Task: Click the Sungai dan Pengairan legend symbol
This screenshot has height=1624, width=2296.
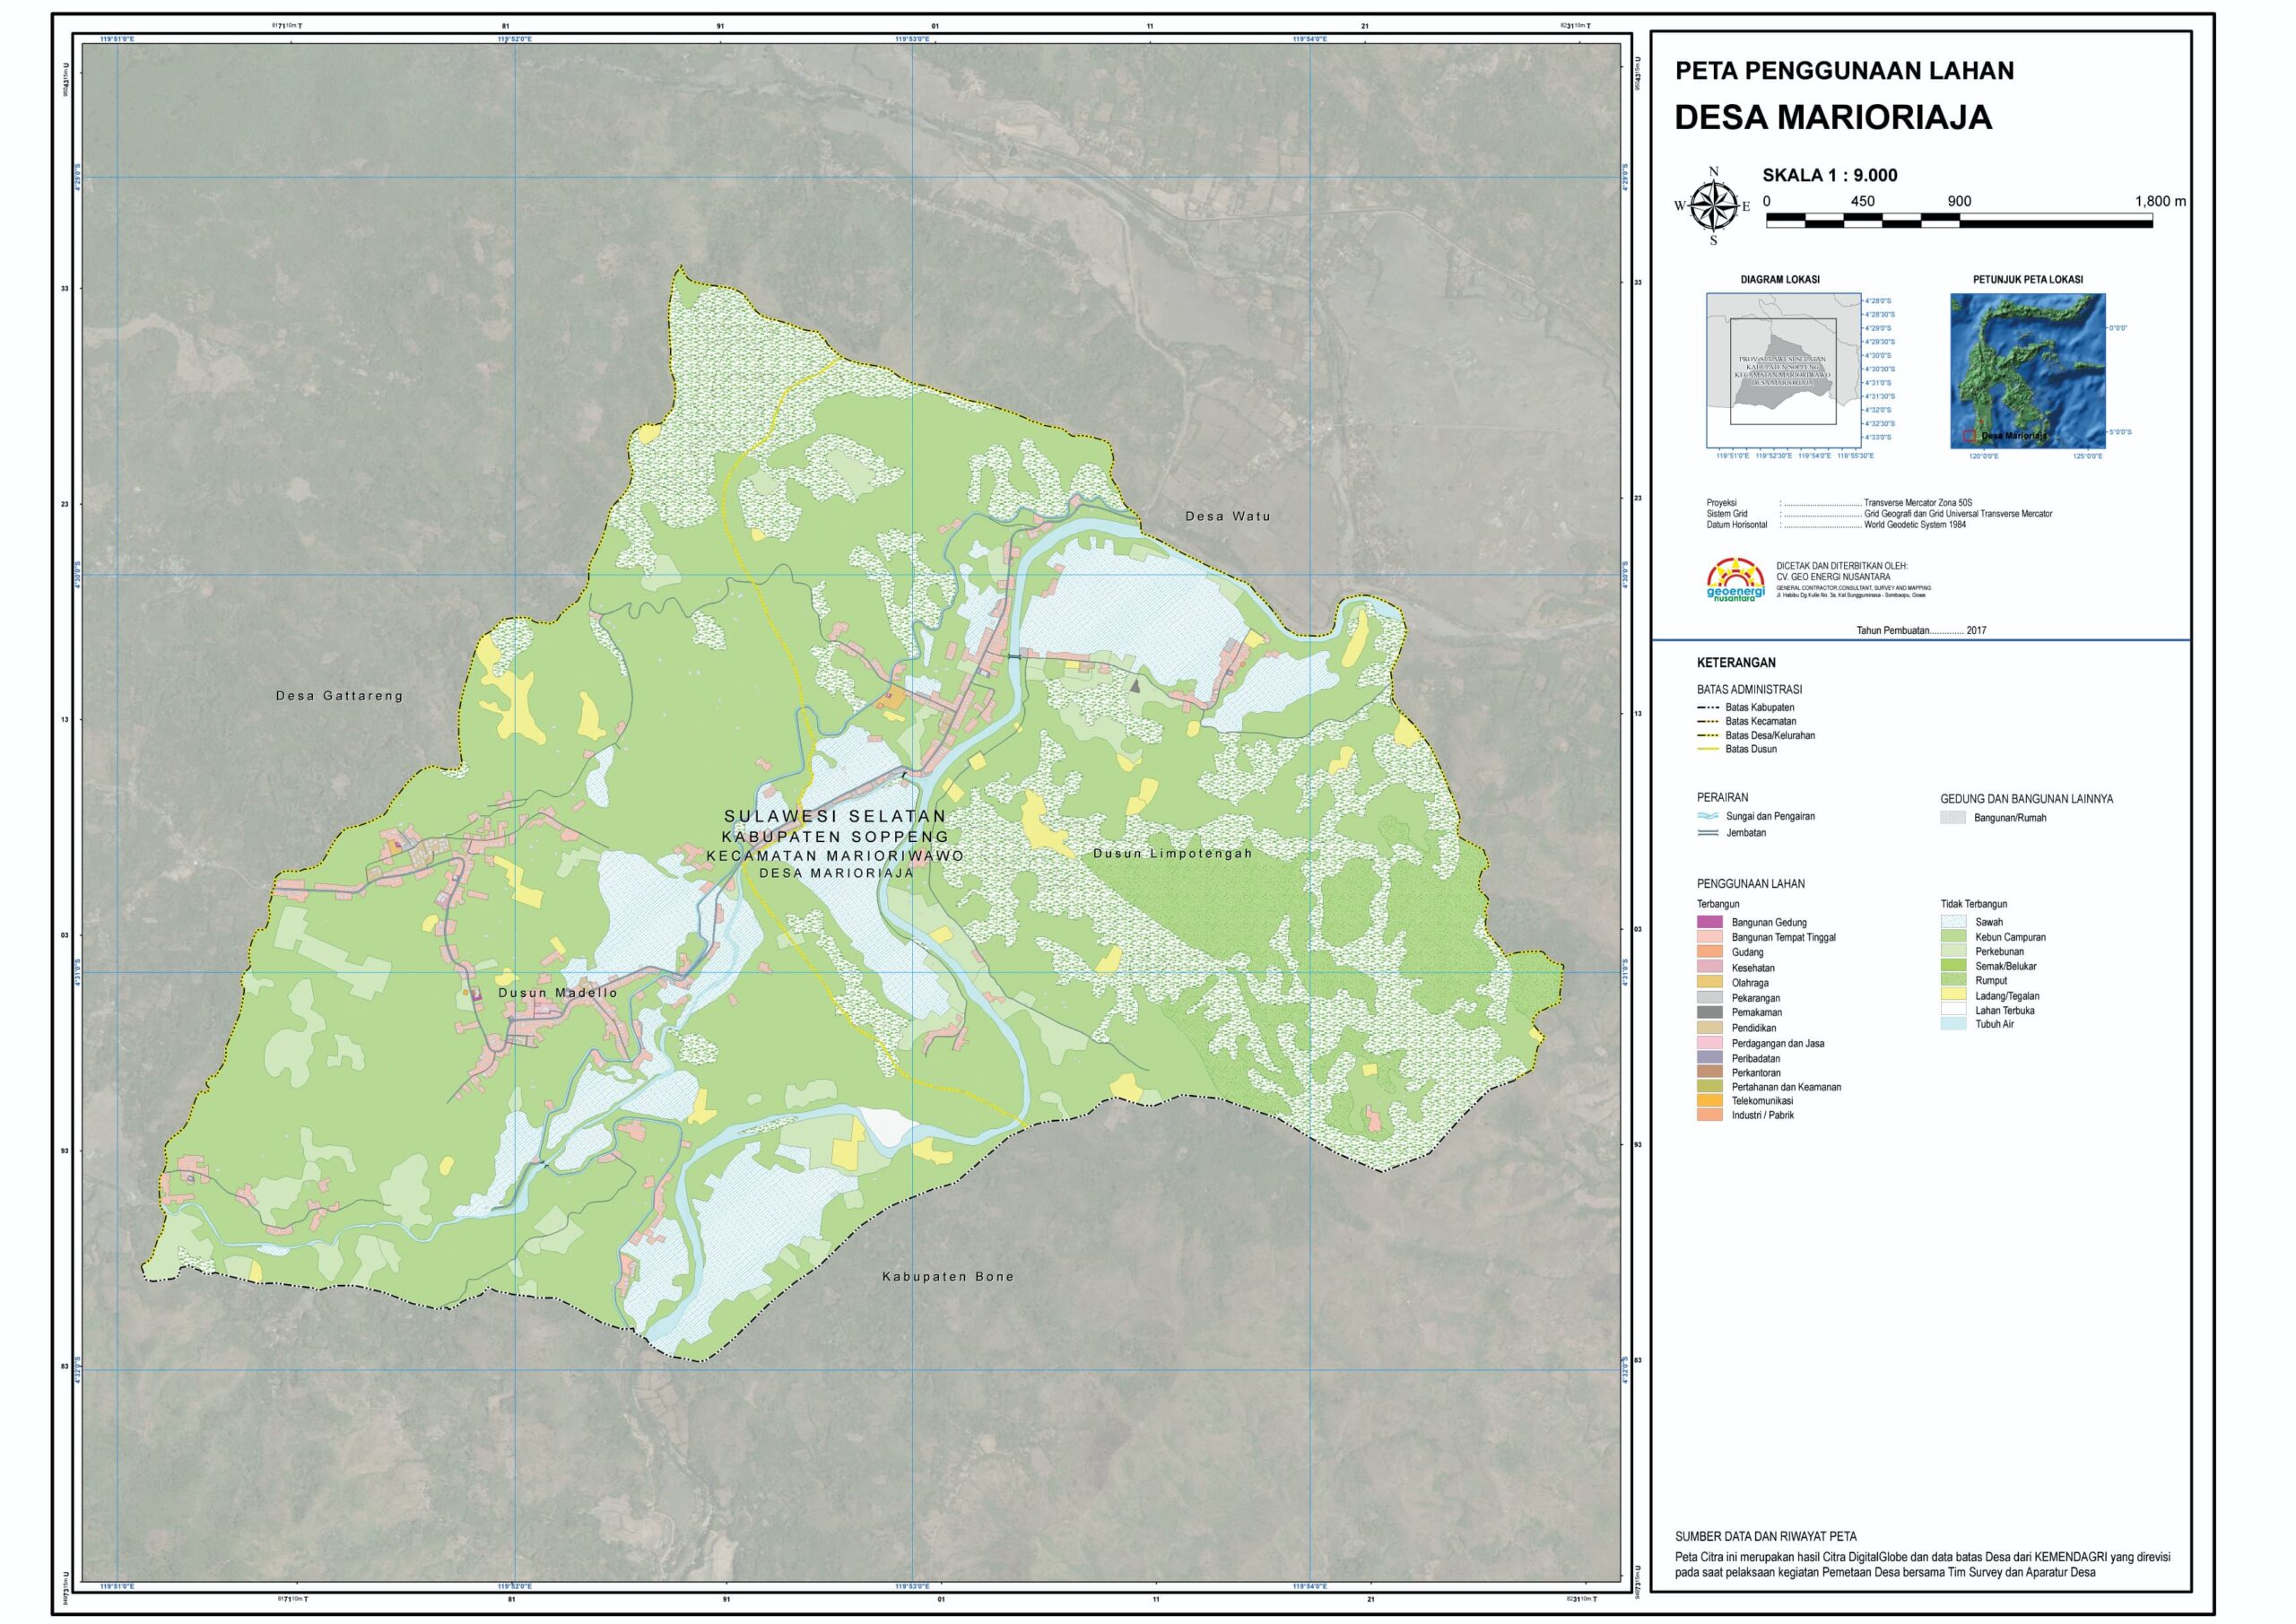Action: [x=1708, y=816]
